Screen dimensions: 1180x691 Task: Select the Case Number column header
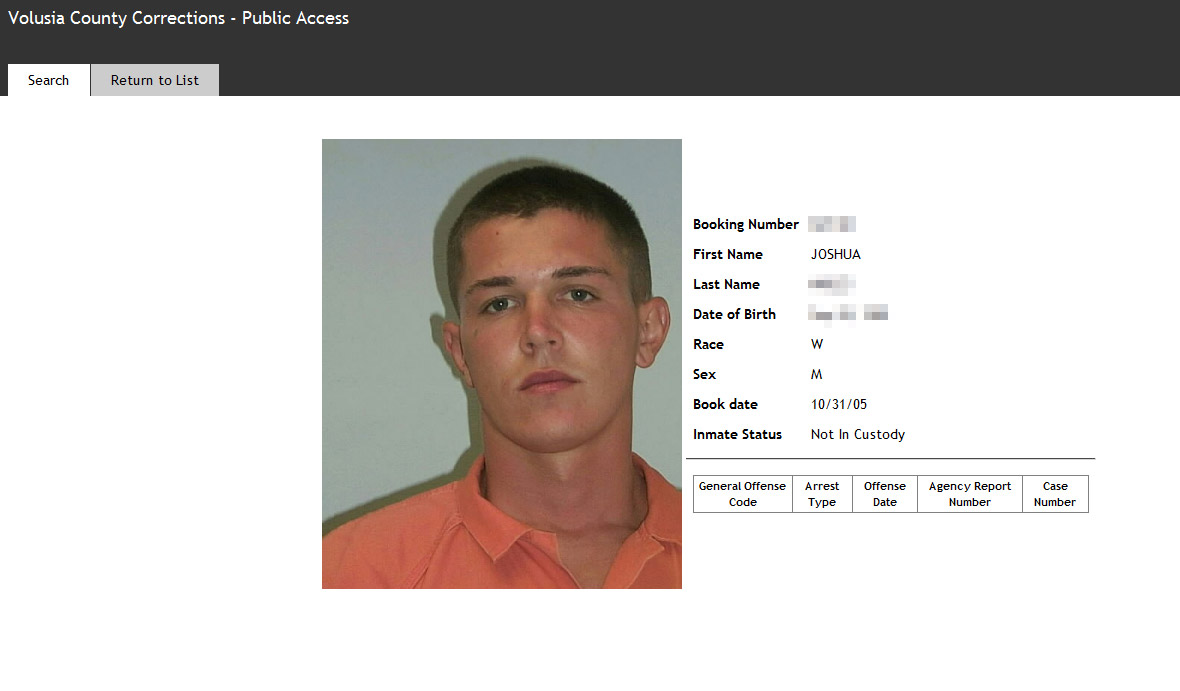pos(1055,494)
